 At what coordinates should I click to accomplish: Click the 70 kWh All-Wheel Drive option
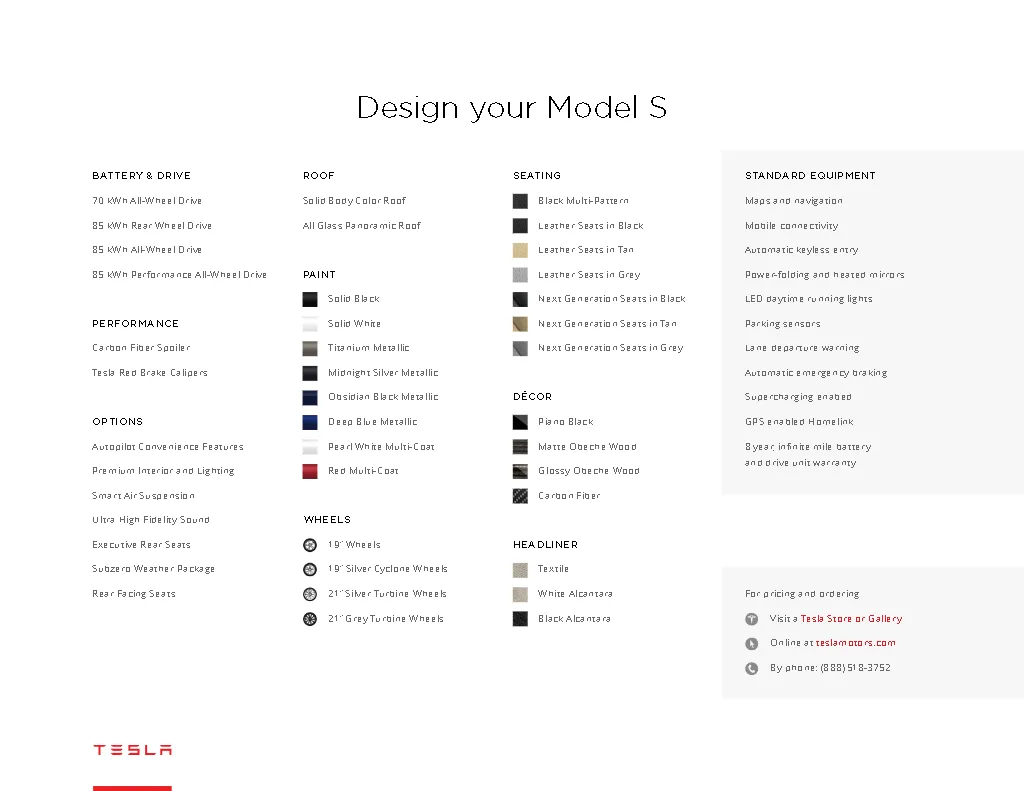147,201
